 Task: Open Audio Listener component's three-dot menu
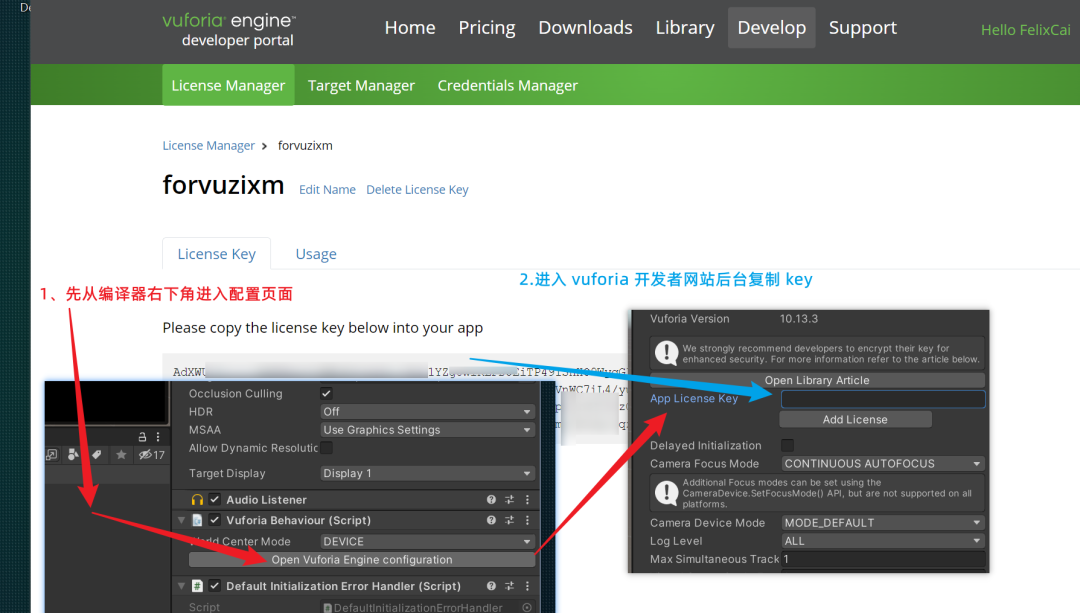tap(528, 499)
